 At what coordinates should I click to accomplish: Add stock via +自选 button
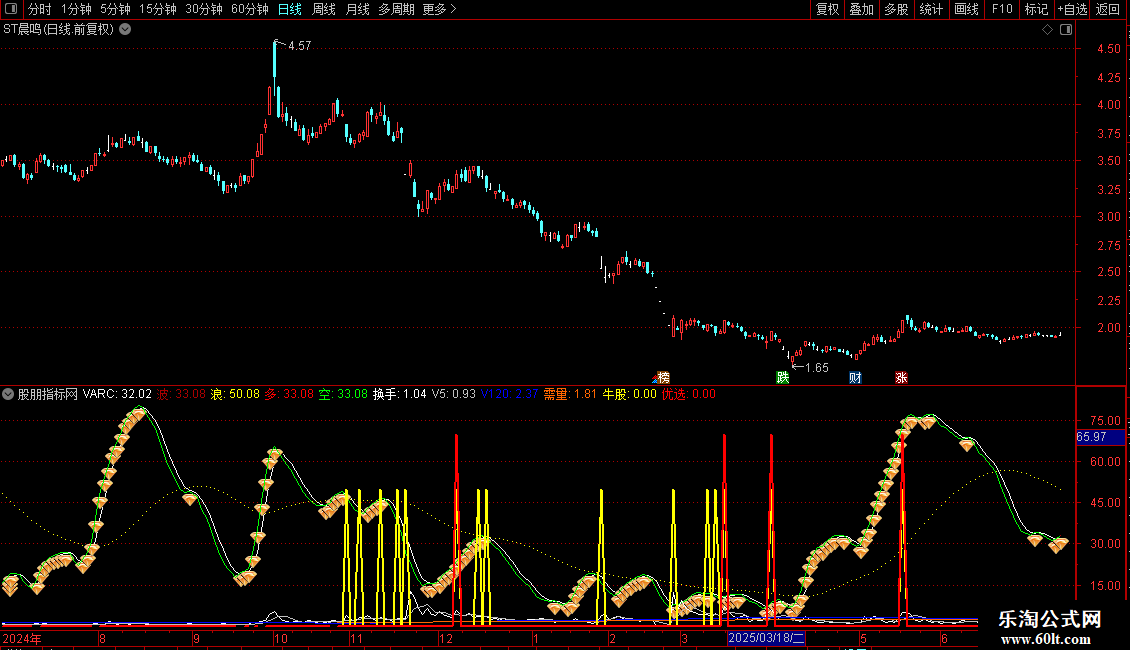click(x=1072, y=9)
